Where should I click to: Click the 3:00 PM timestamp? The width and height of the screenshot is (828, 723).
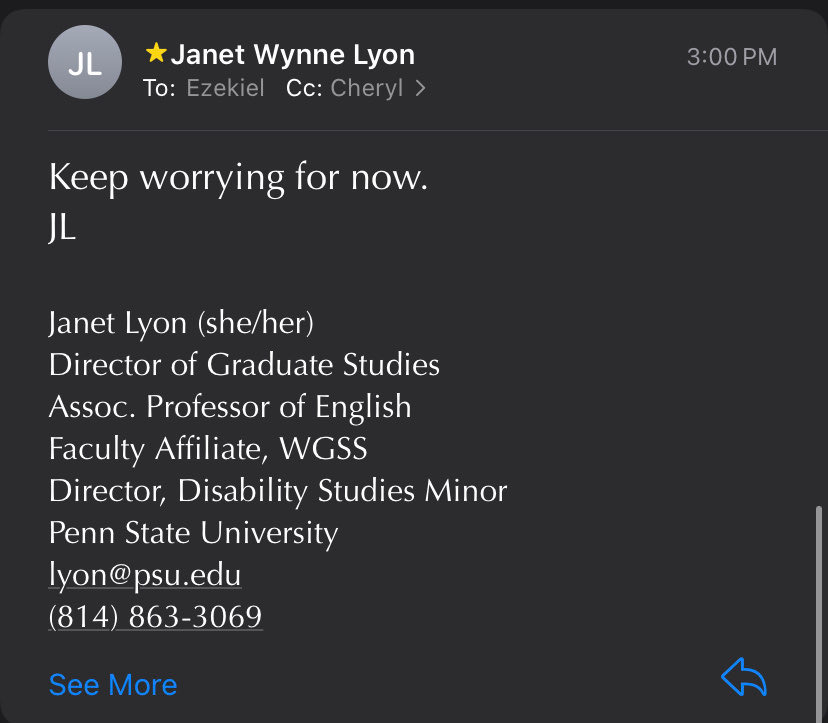coord(731,57)
